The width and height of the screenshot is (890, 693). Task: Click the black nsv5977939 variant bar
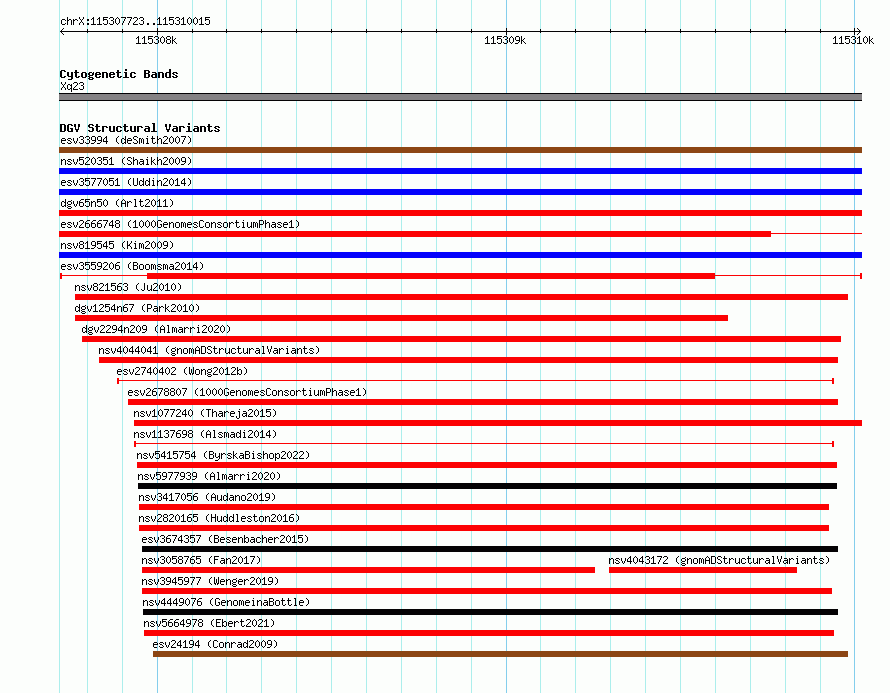(488, 486)
